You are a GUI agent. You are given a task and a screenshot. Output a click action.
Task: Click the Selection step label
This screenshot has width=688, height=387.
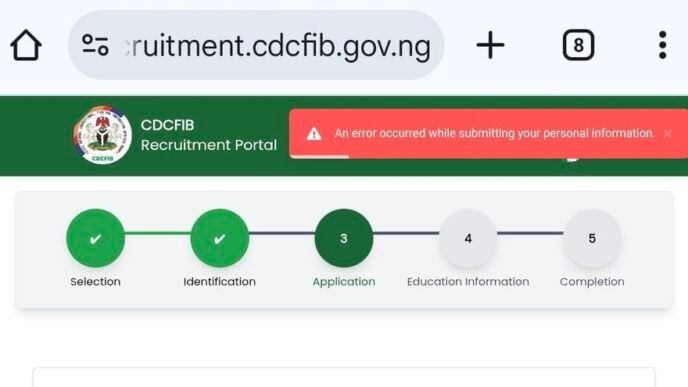click(95, 282)
